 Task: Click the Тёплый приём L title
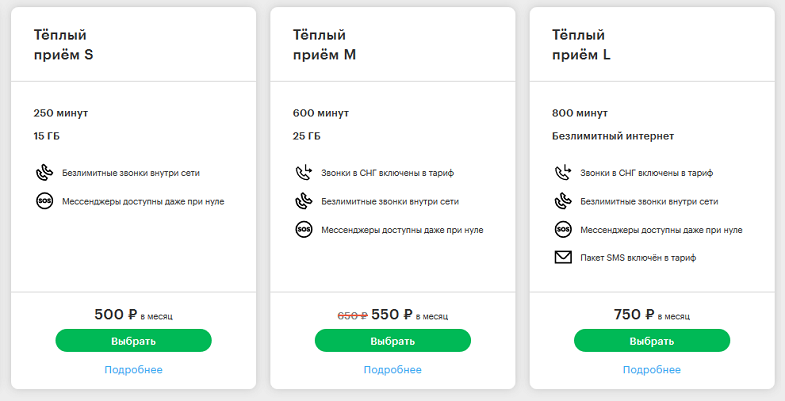(x=581, y=45)
